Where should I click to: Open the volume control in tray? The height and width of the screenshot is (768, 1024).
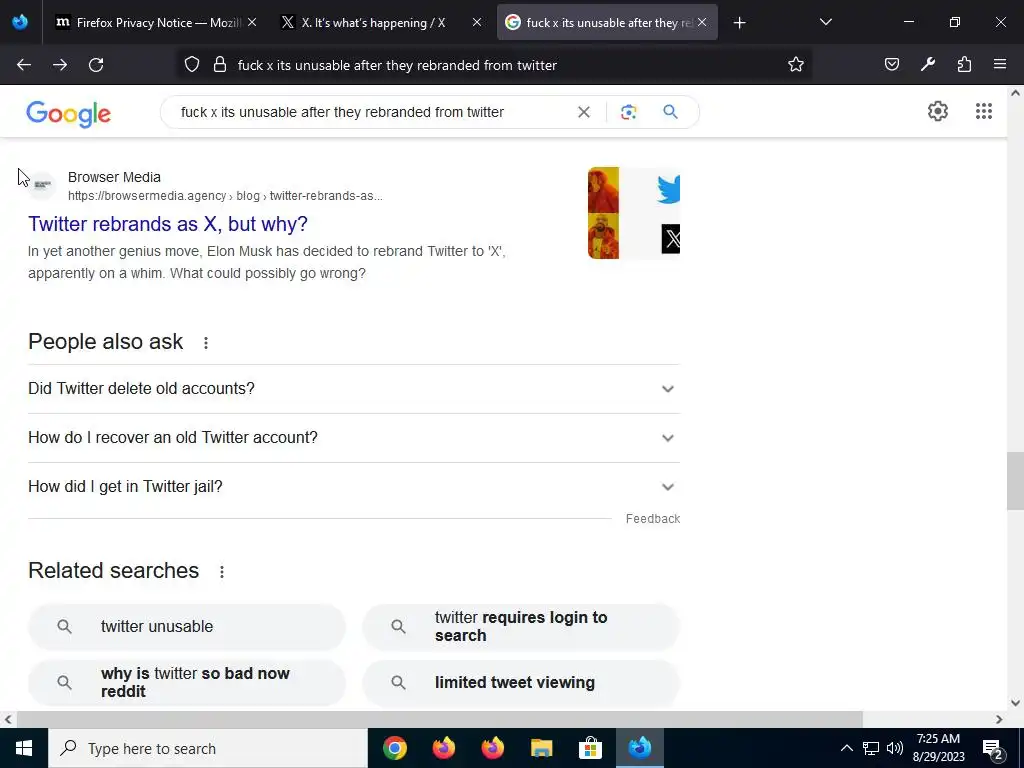click(x=895, y=748)
